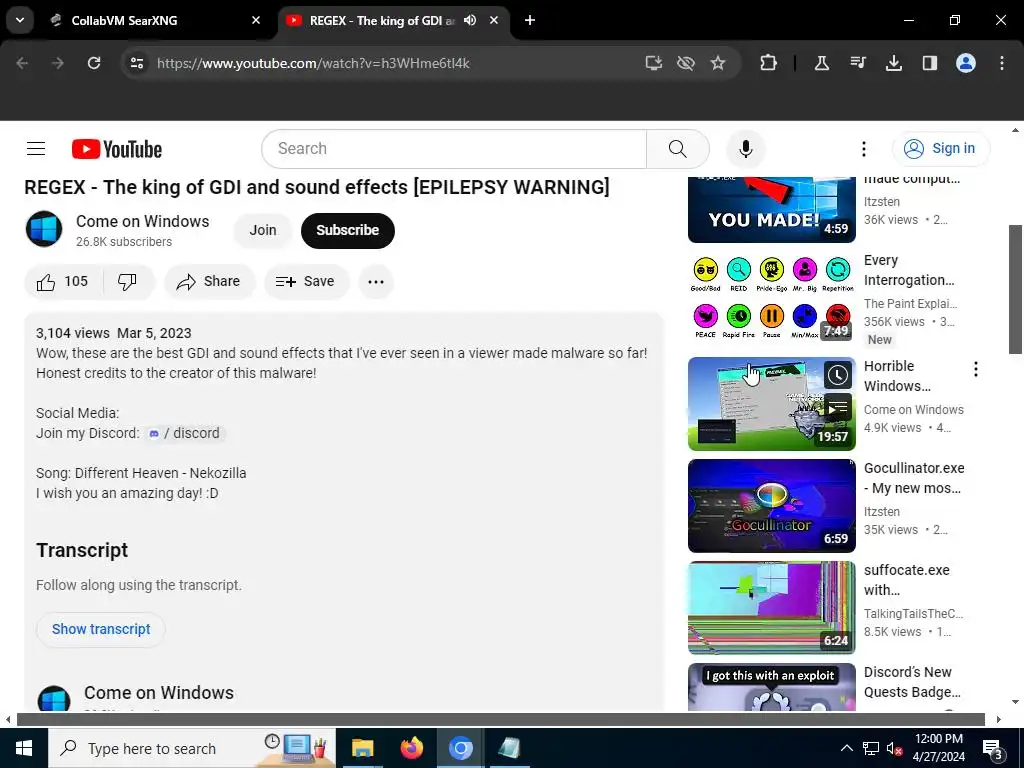
Task: Open the 'YOU MADE!' video thumbnail
Action: 771,210
